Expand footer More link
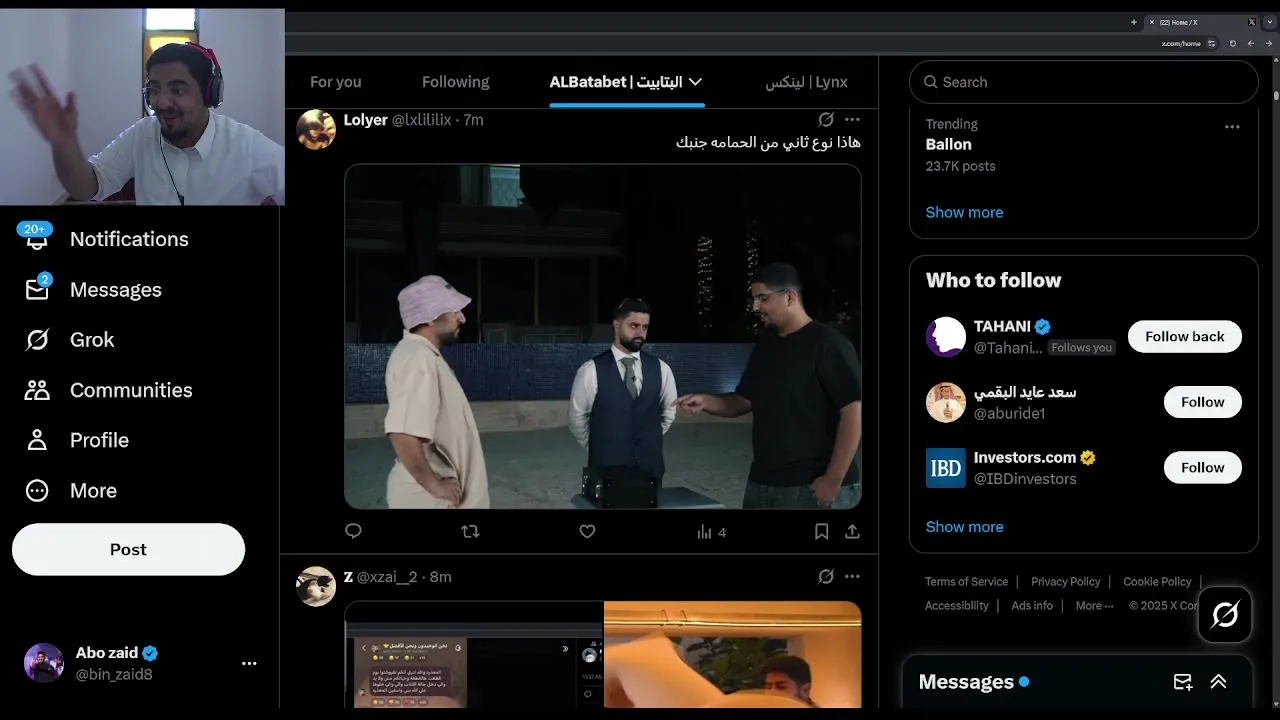Screen dimensions: 1280x720 (1094, 606)
